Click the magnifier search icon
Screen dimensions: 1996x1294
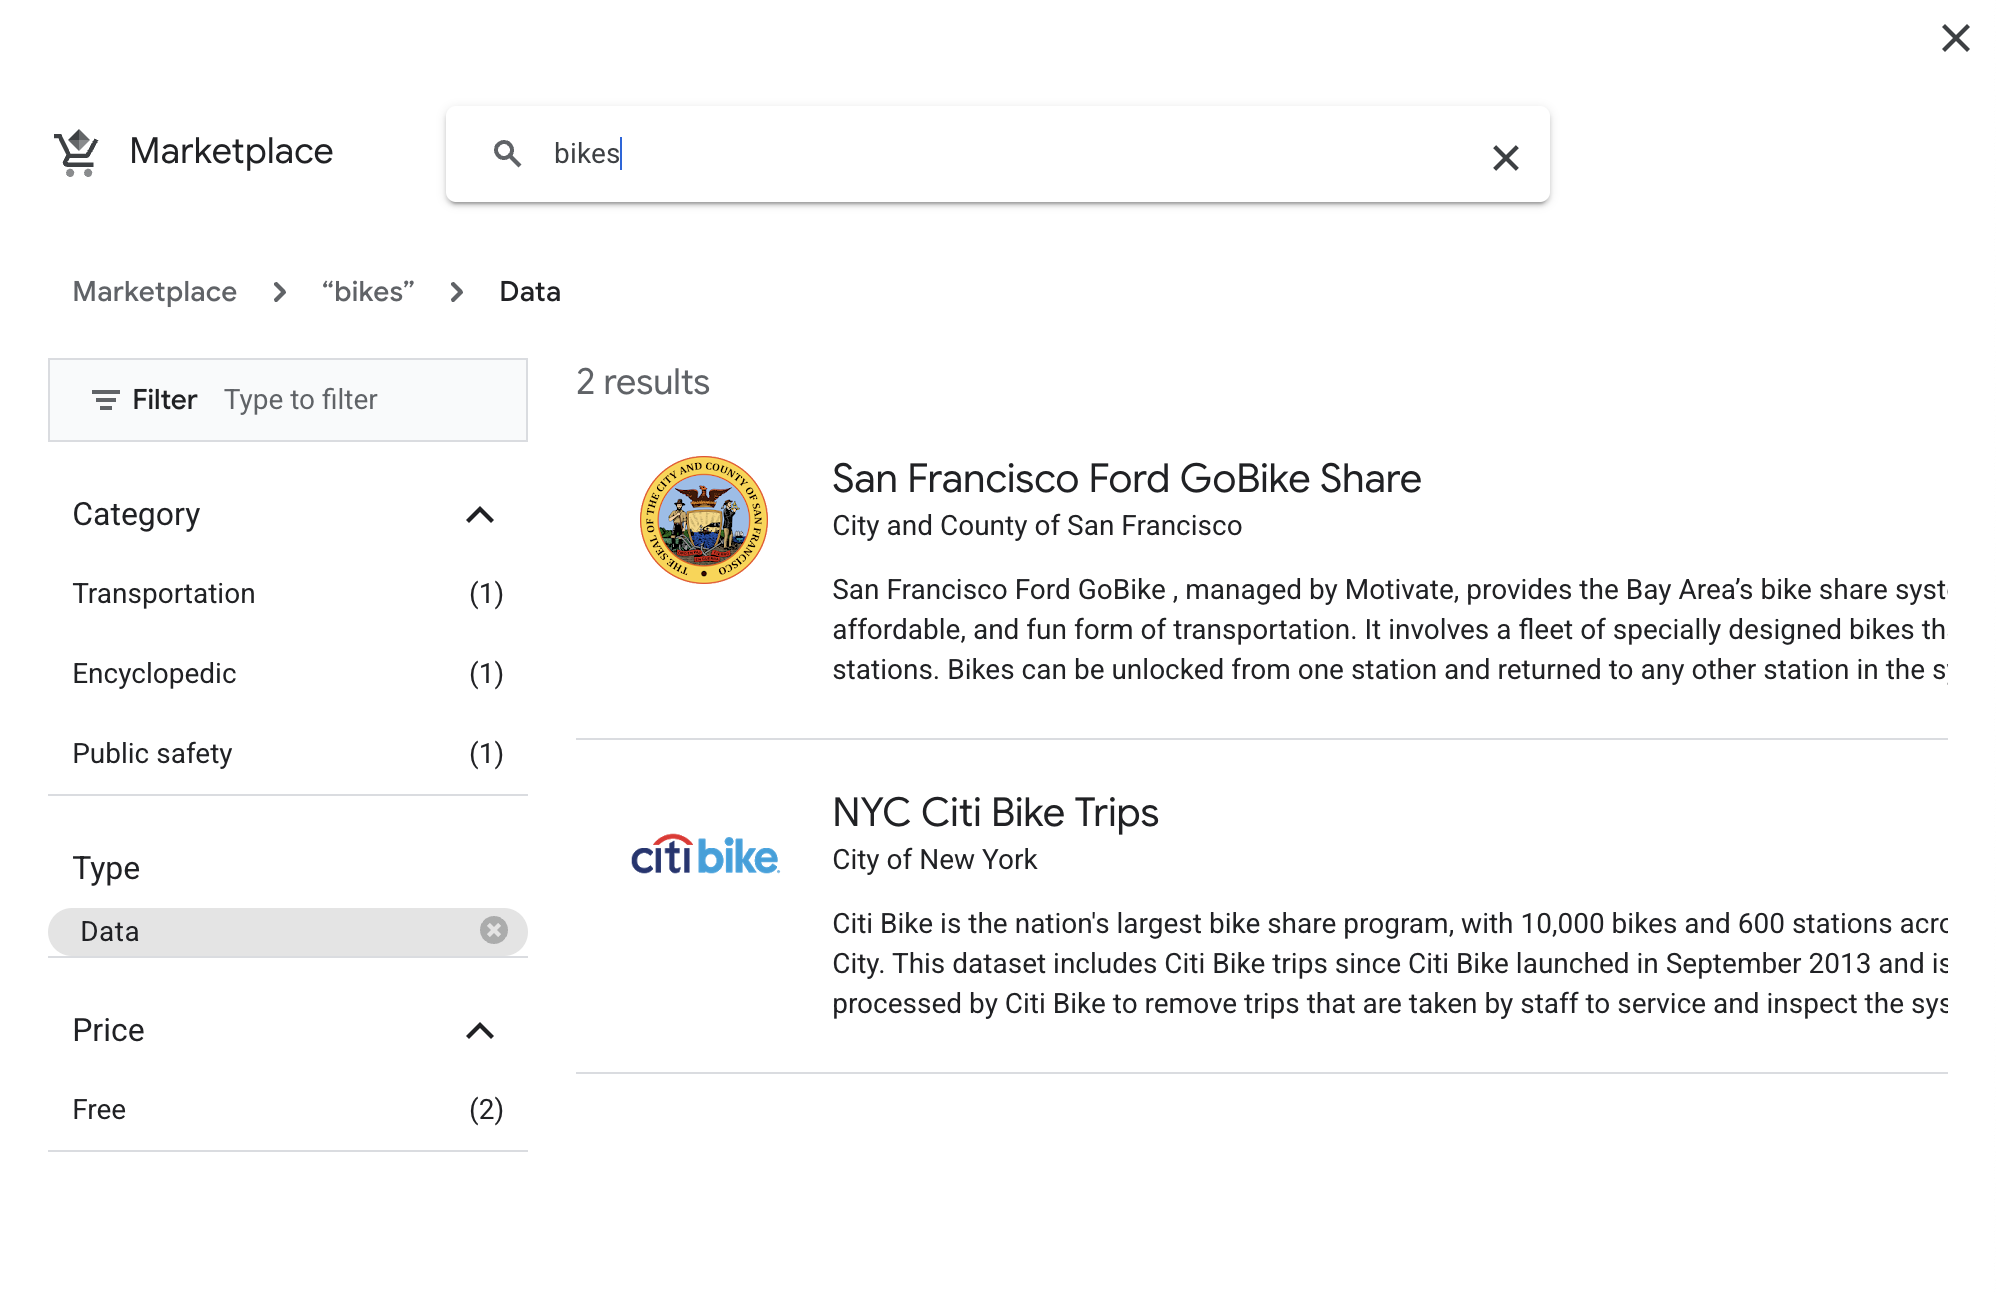point(508,153)
